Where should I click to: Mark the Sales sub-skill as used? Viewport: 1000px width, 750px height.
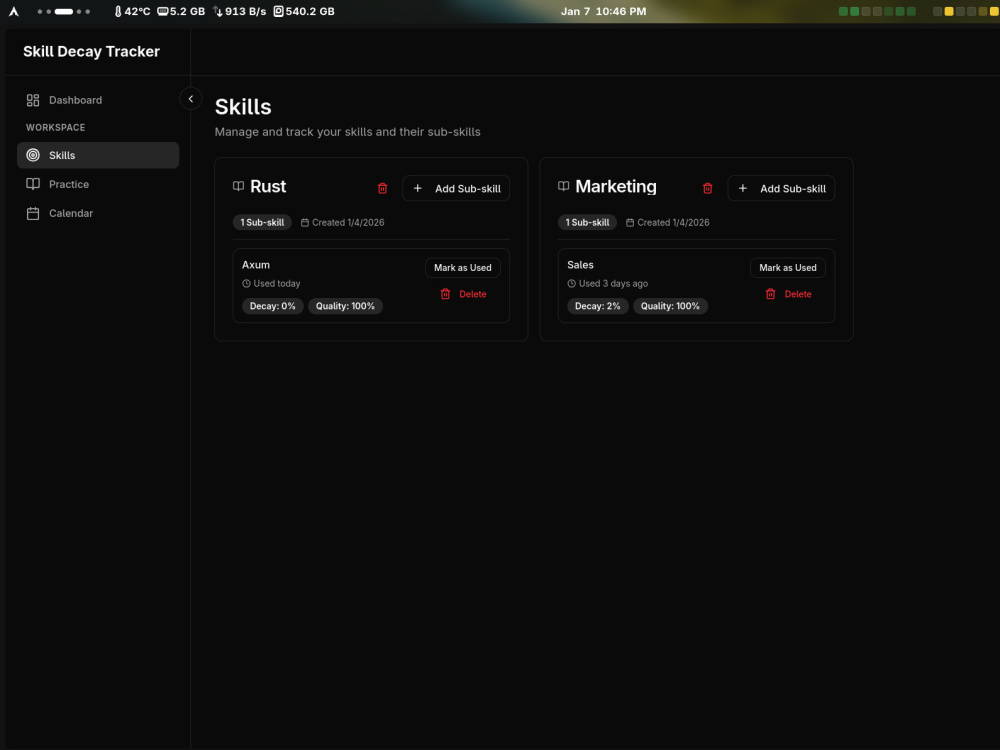pos(788,268)
